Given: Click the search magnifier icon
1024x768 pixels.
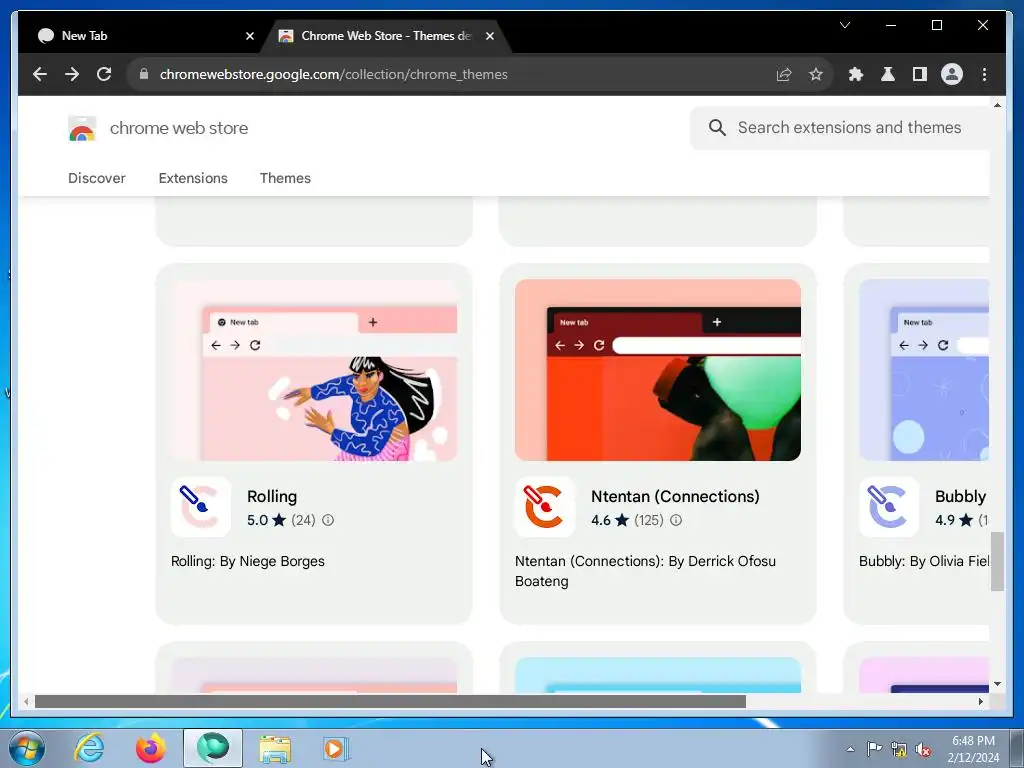Looking at the screenshot, I should pos(717,128).
